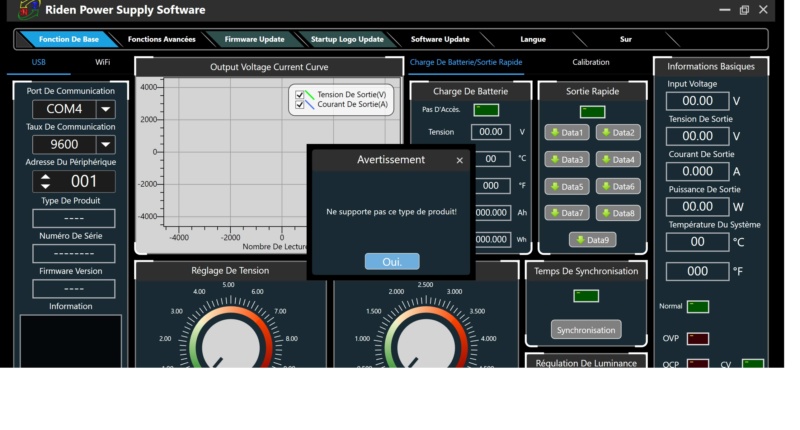Load preset Data2 in Sortie Rapide

pyautogui.click(x=618, y=133)
